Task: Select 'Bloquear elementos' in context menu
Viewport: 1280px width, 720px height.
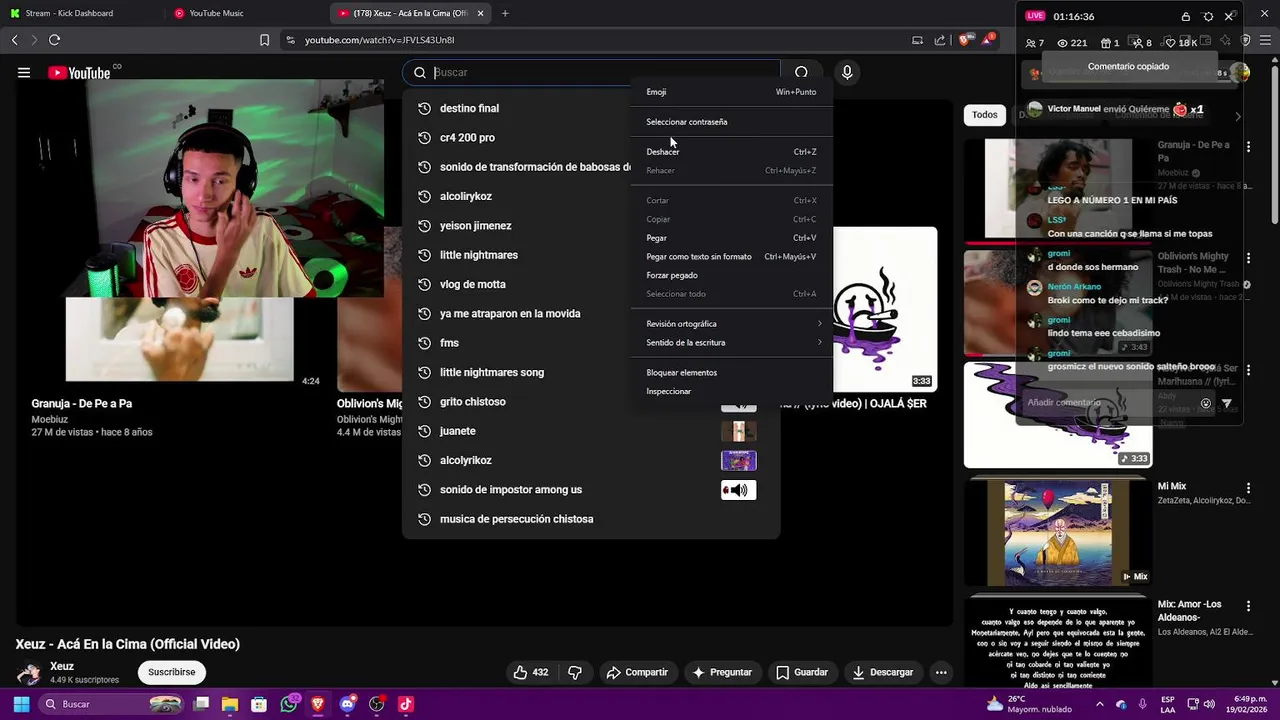Action: pos(732,372)
